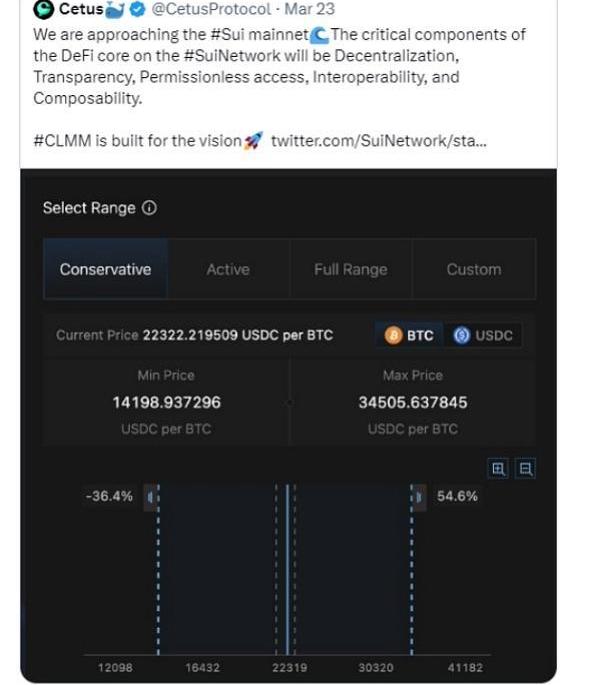600x685 pixels.
Task: Select the Conservative range tab
Action: click(x=105, y=269)
